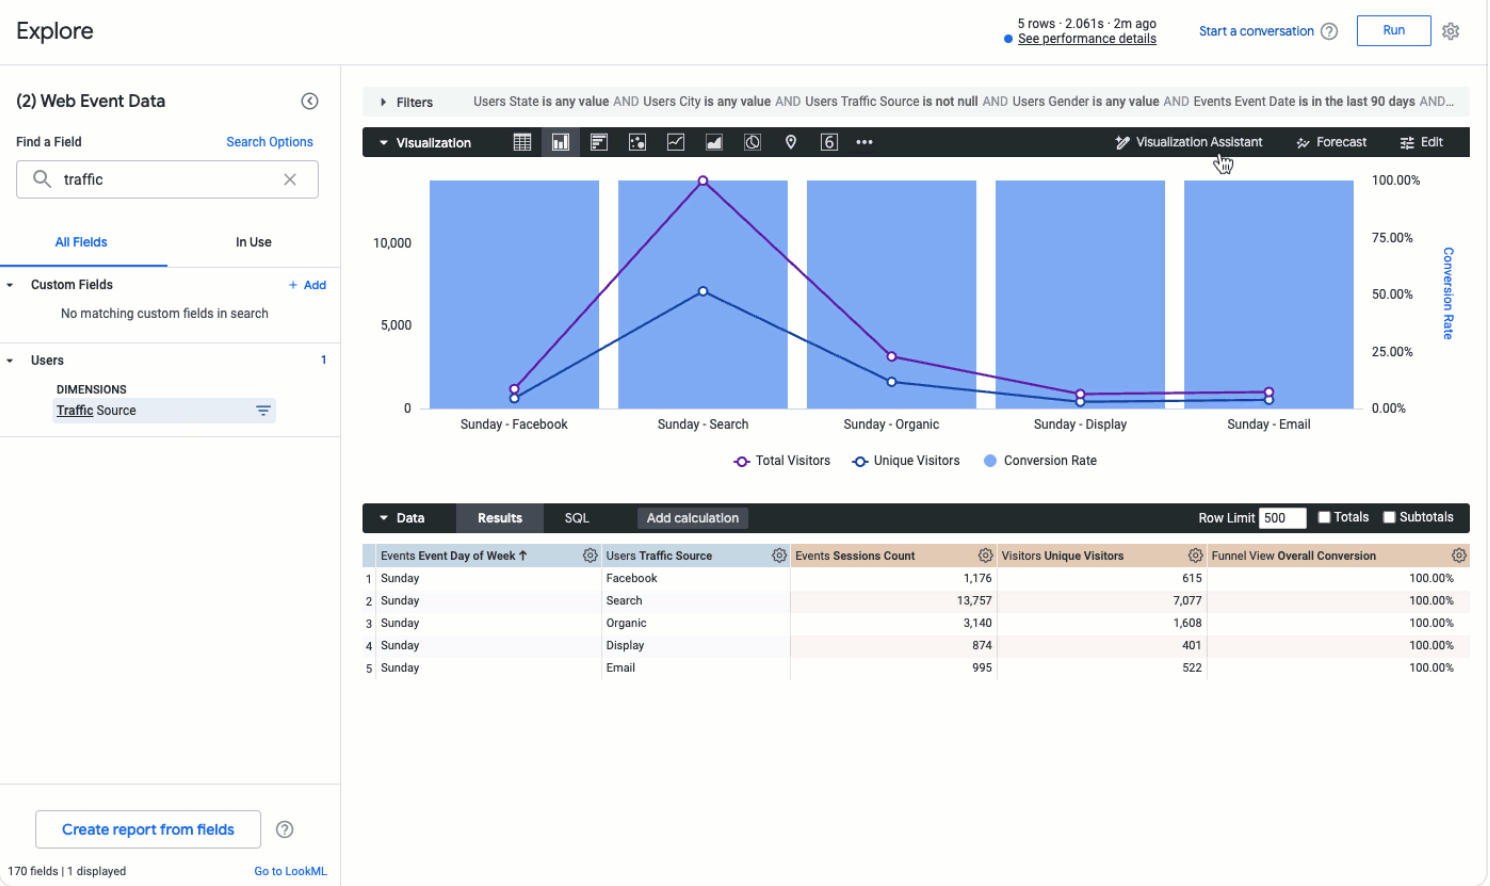
Task: Select the scatterplot visualization icon
Action: (x=637, y=142)
